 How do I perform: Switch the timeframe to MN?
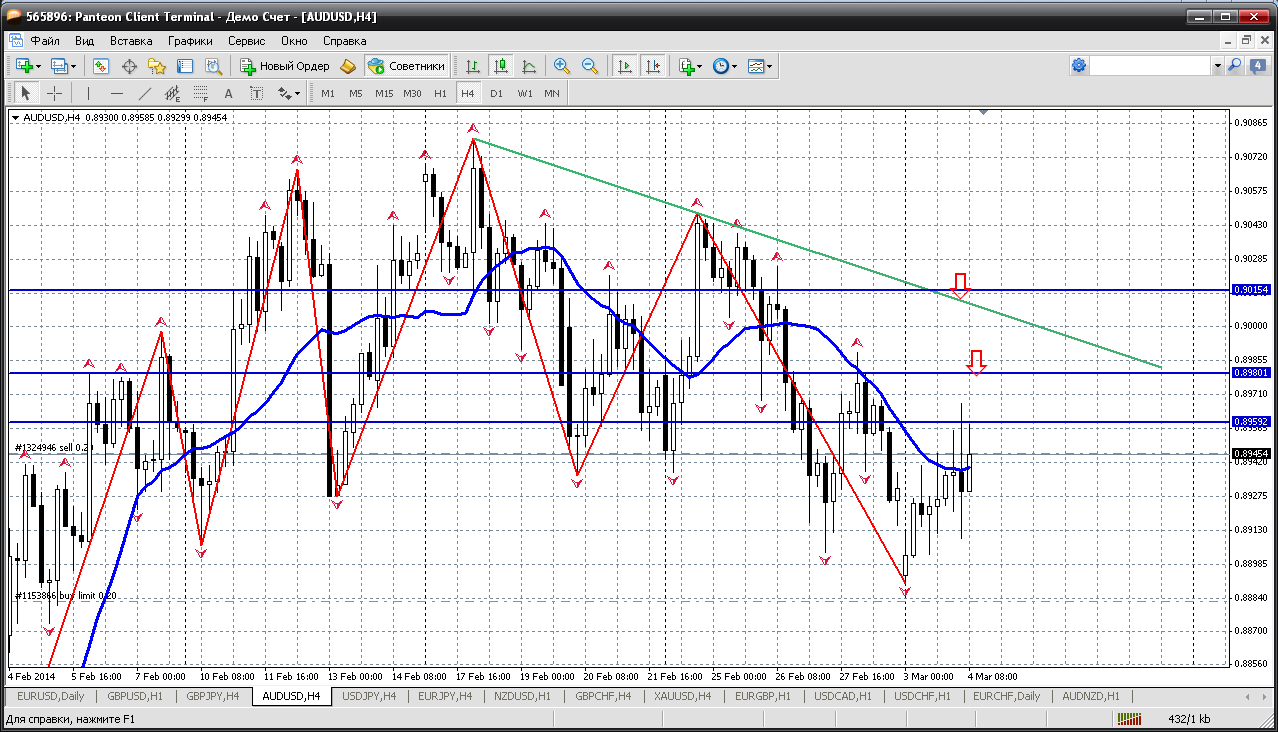pos(552,93)
